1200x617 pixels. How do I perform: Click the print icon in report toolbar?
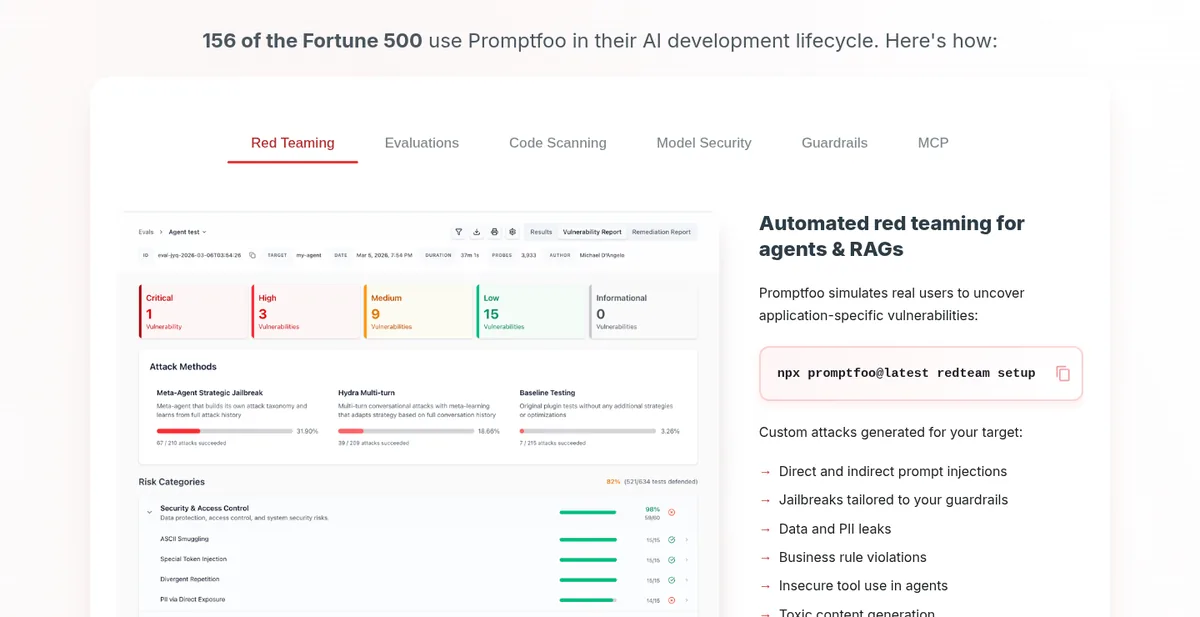(x=494, y=231)
